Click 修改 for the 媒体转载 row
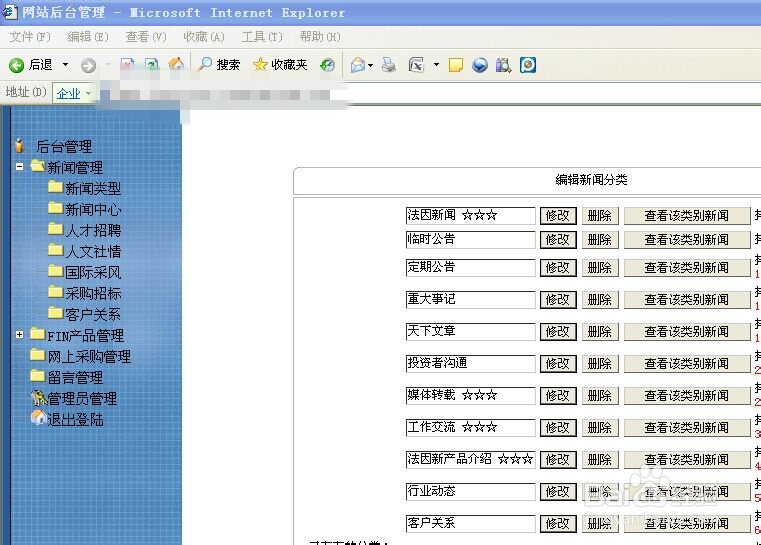 (558, 396)
